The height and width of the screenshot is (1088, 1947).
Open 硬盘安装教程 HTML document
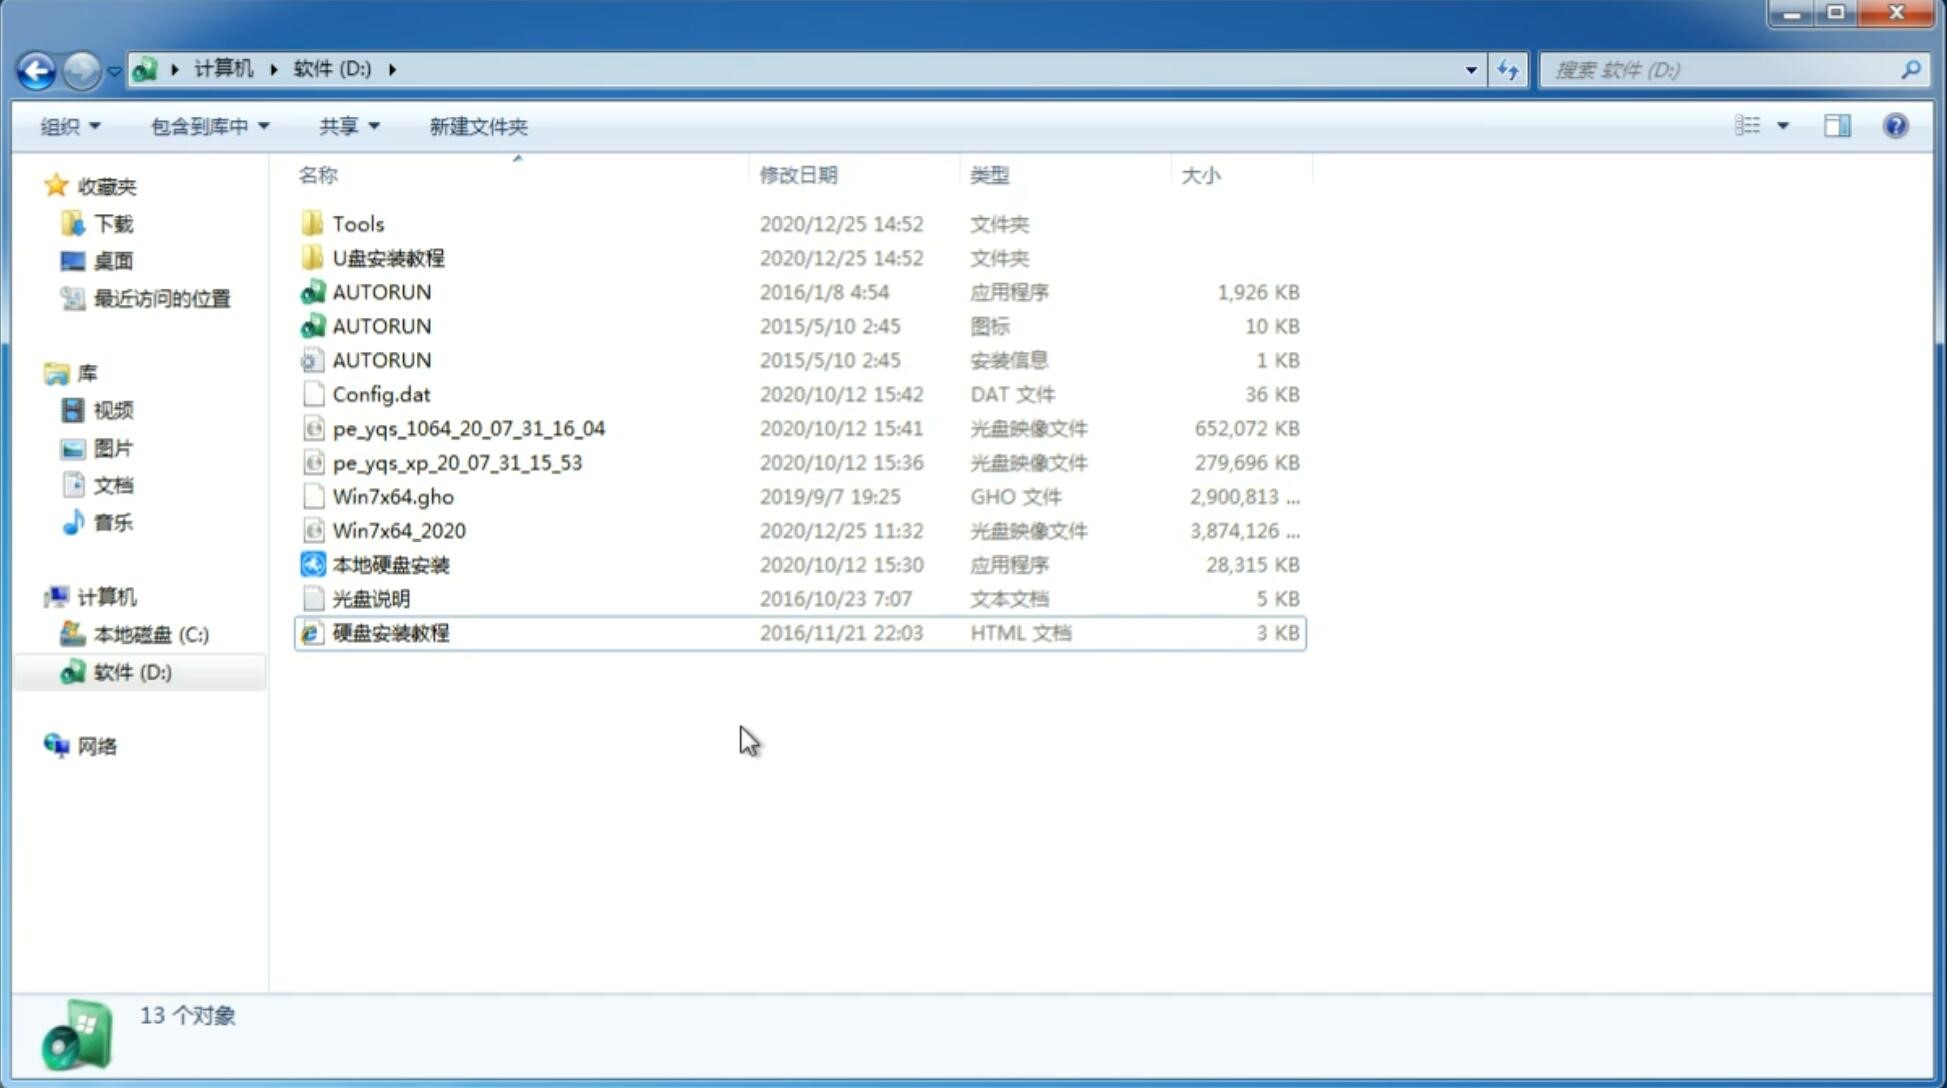tap(389, 632)
